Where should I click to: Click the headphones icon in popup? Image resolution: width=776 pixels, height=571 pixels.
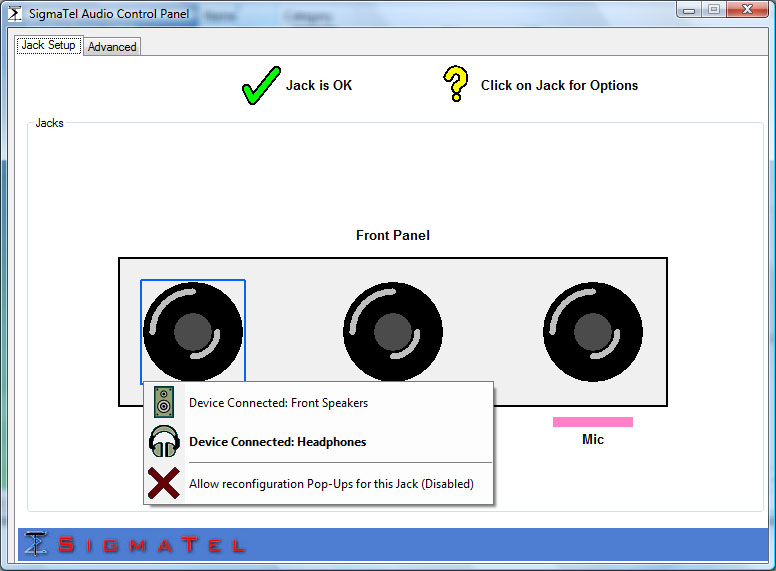click(x=164, y=441)
